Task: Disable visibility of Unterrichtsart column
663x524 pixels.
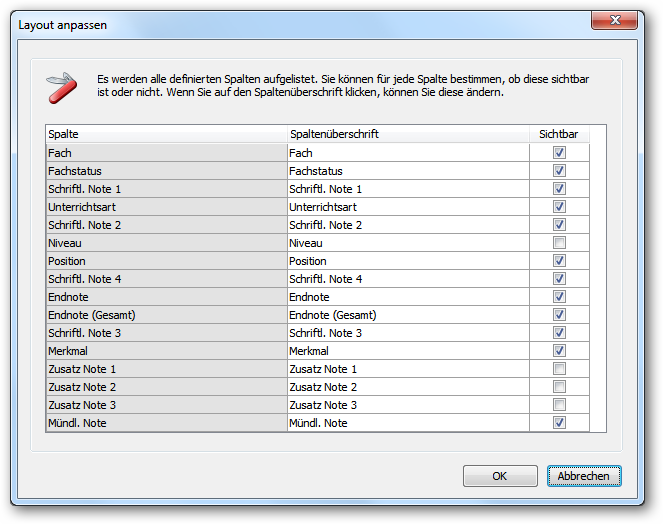Action: pos(559,207)
